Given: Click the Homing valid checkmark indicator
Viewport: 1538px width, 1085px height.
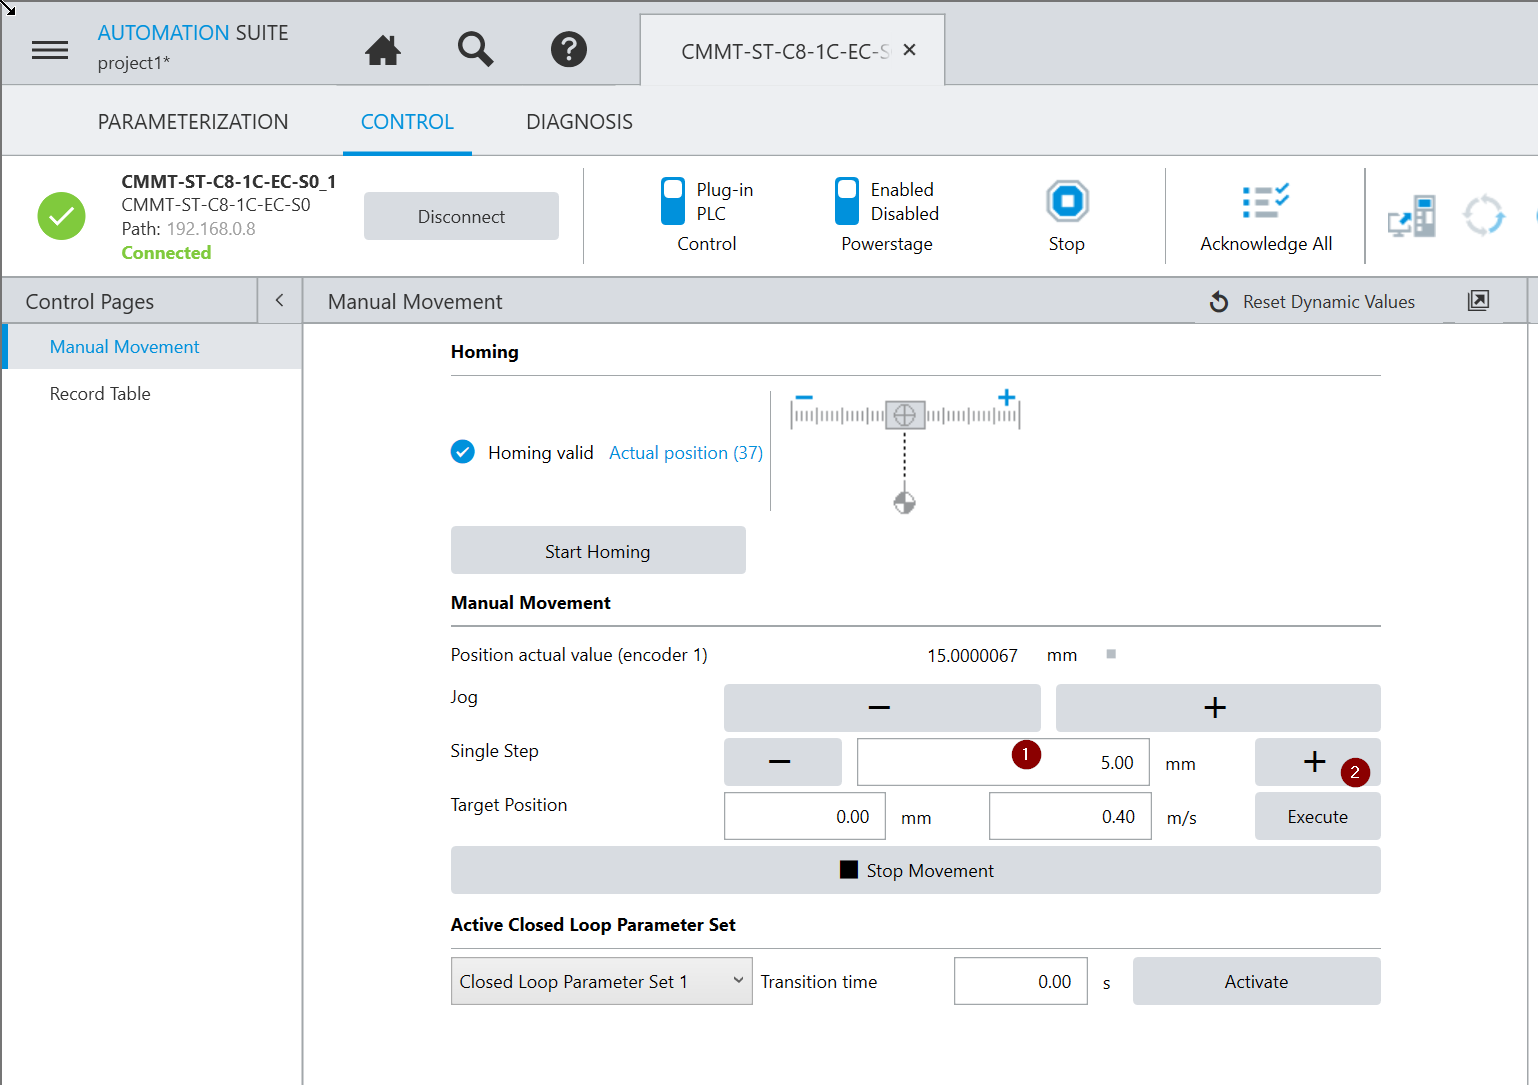Looking at the screenshot, I should pyautogui.click(x=463, y=452).
